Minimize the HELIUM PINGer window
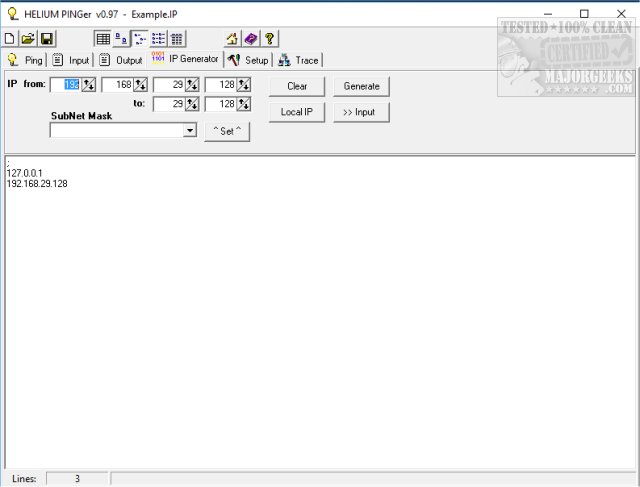Viewport: 640px width, 487px height. coord(548,14)
